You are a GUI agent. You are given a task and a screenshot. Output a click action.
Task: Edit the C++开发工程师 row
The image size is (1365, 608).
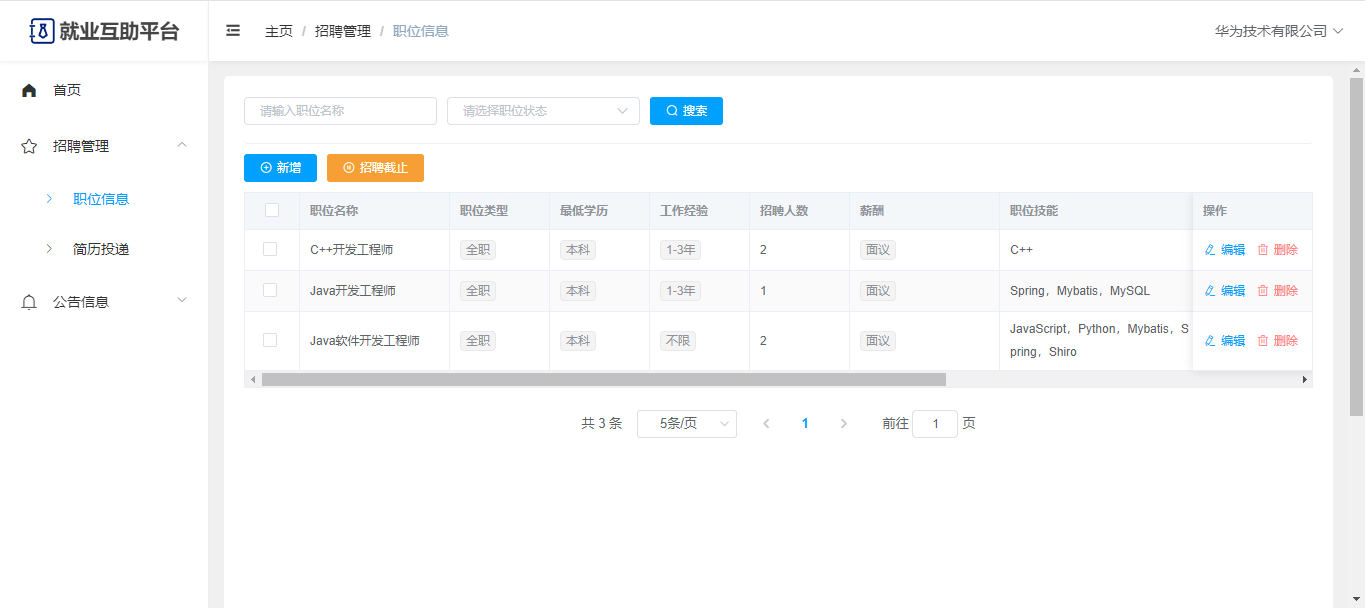1225,250
